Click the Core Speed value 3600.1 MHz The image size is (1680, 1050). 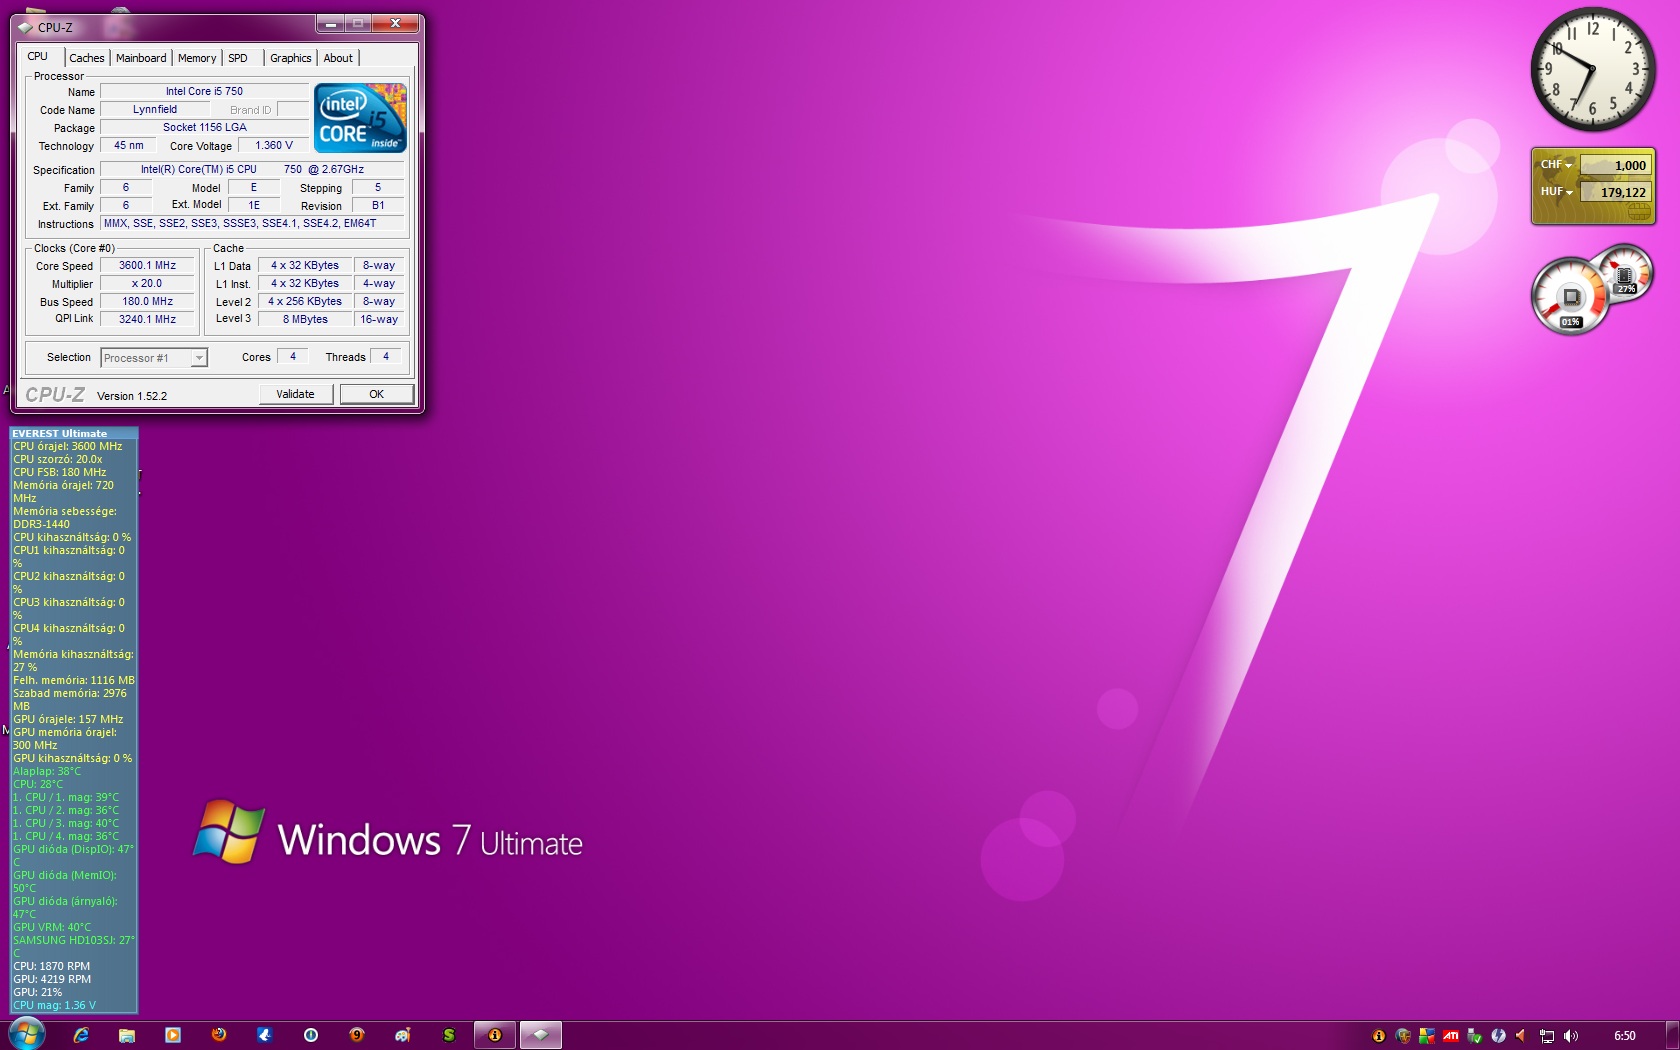[x=147, y=266]
